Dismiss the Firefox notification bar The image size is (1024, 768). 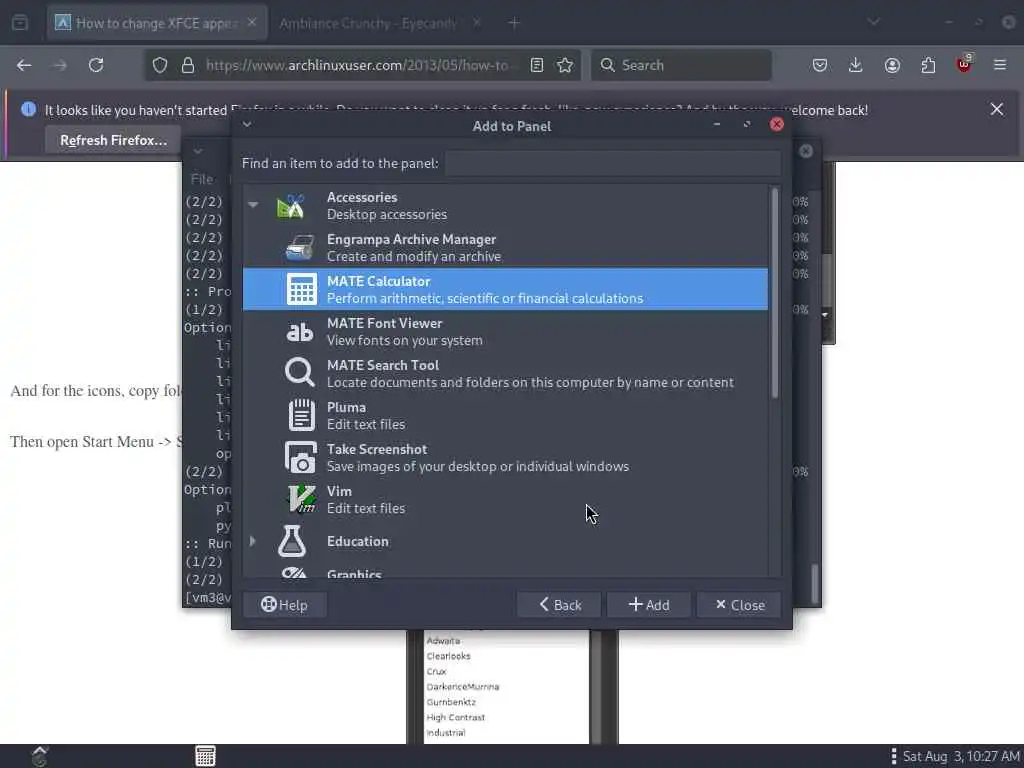click(x=997, y=109)
